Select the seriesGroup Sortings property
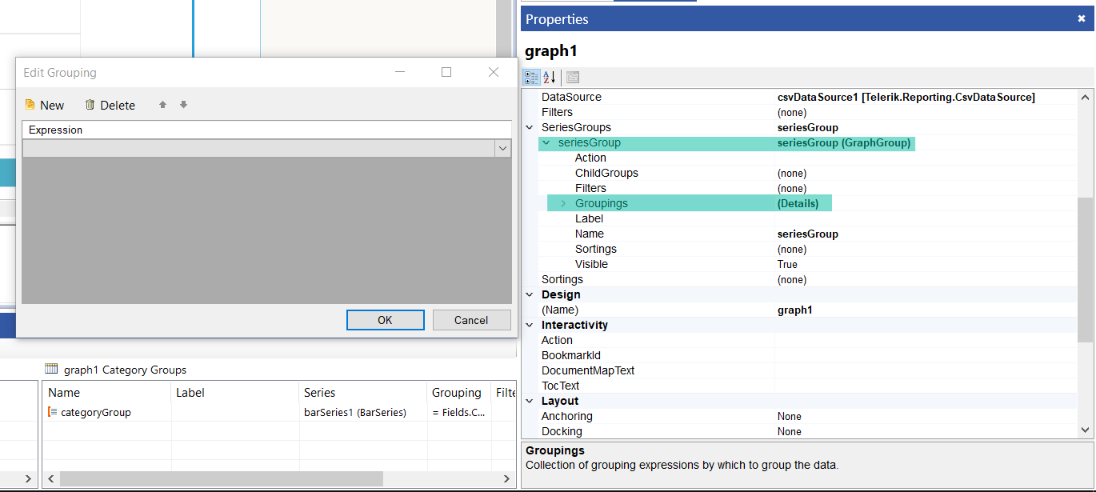Viewport: 1096px width, 492px height. pyautogui.click(x=596, y=249)
